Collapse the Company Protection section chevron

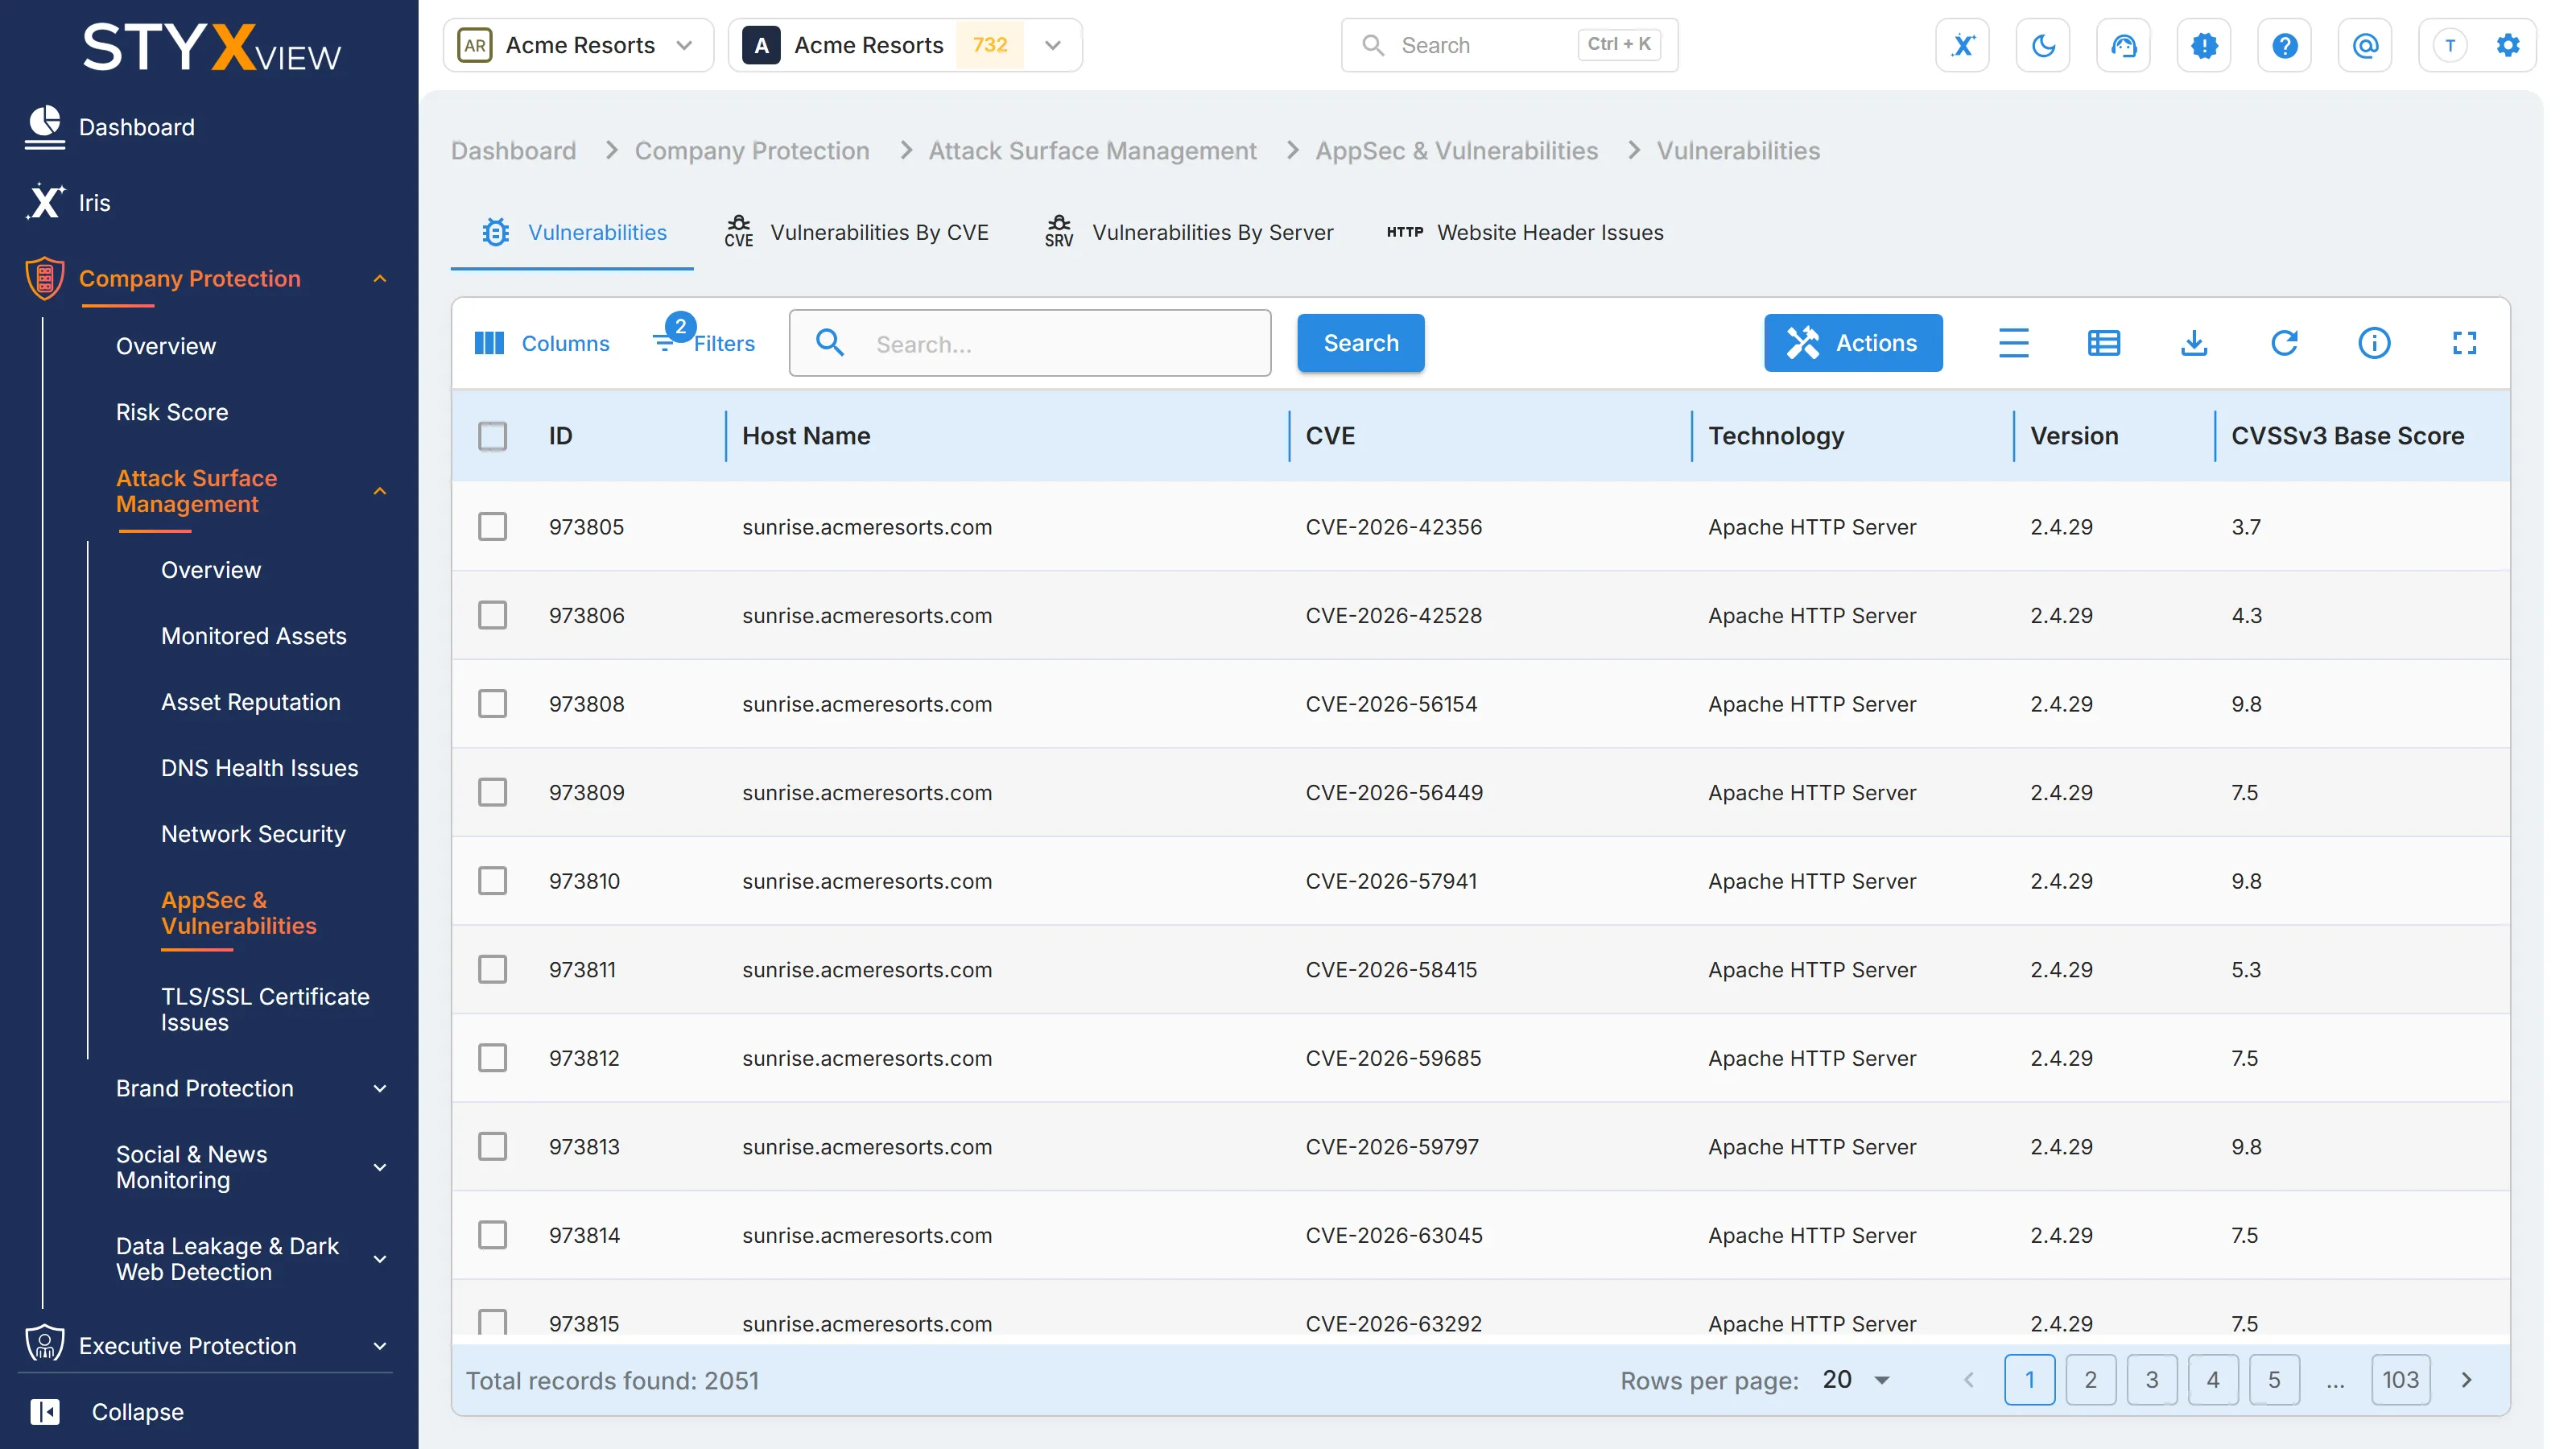(380, 279)
